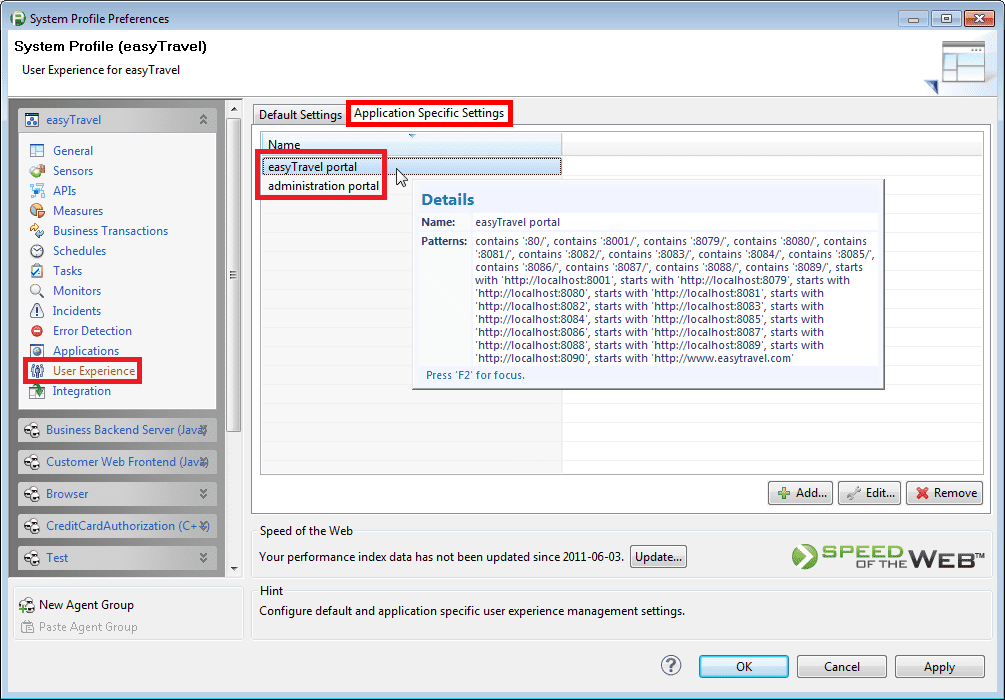1005x700 pixels.
Task: Open the Measures page
Action: click(78, 210)
